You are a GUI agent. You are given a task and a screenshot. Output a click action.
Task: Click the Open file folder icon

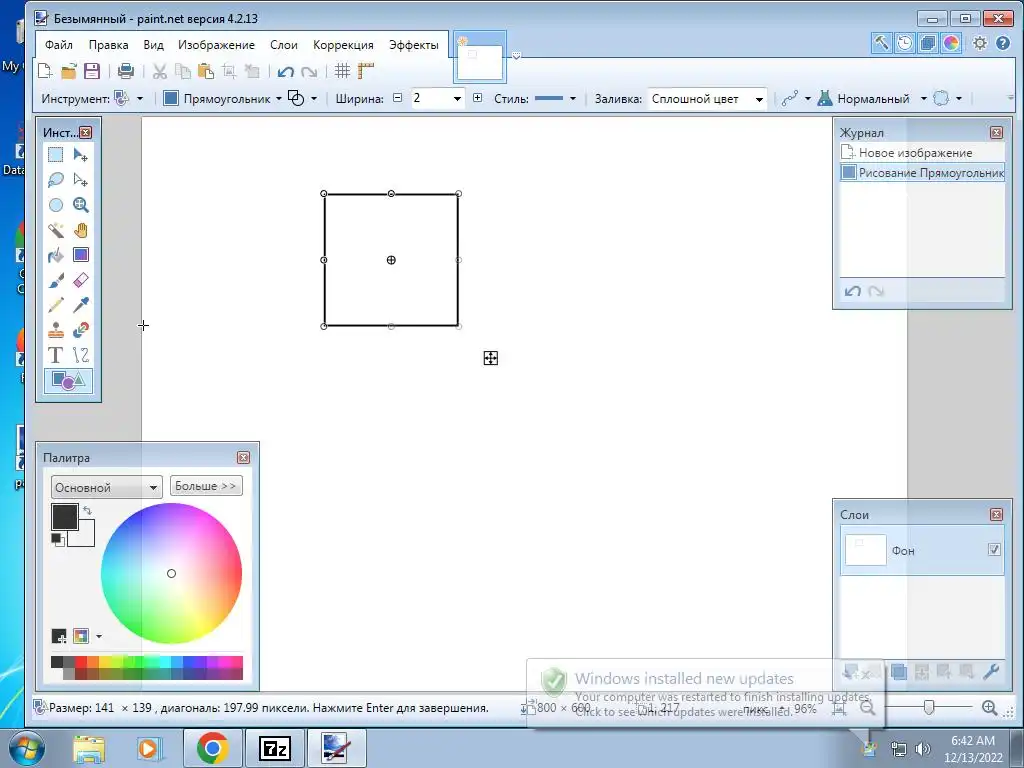point(69,71)
